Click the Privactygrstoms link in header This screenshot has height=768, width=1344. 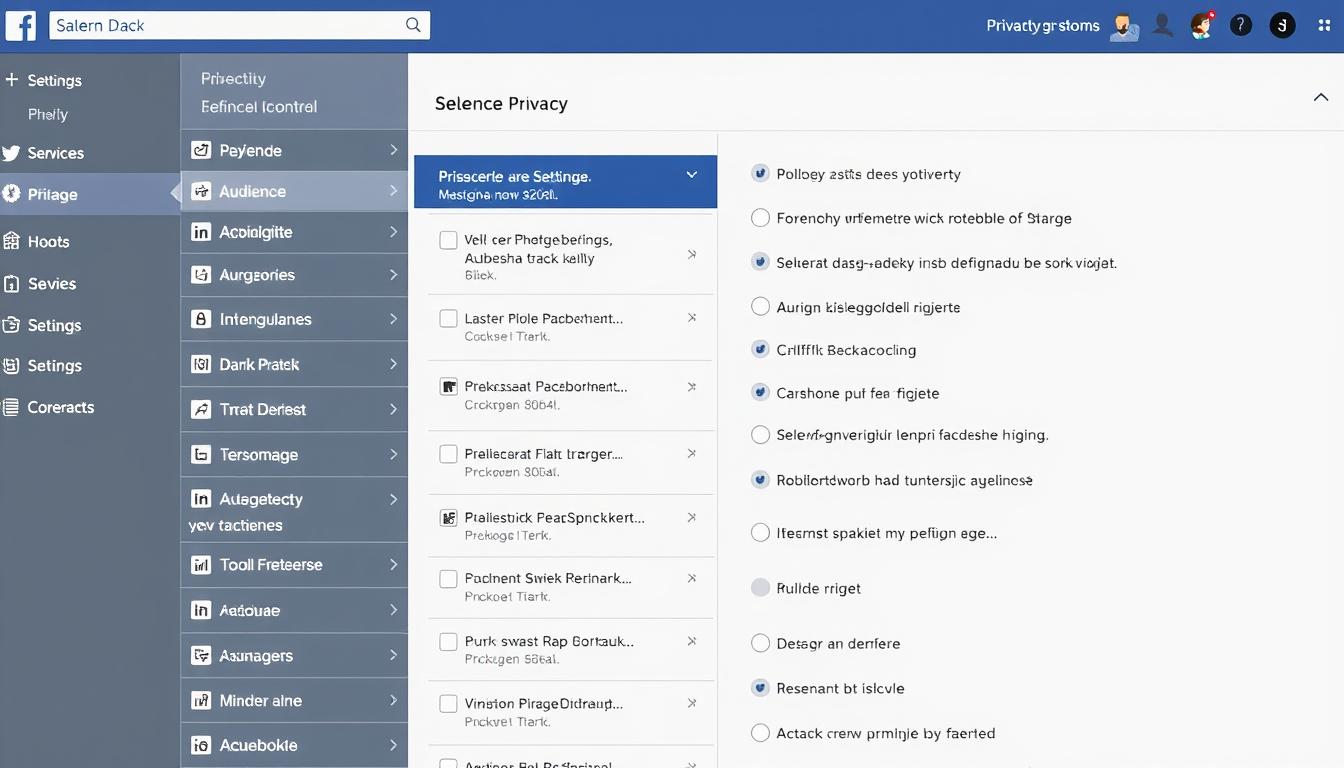(x=1042, y=26)
